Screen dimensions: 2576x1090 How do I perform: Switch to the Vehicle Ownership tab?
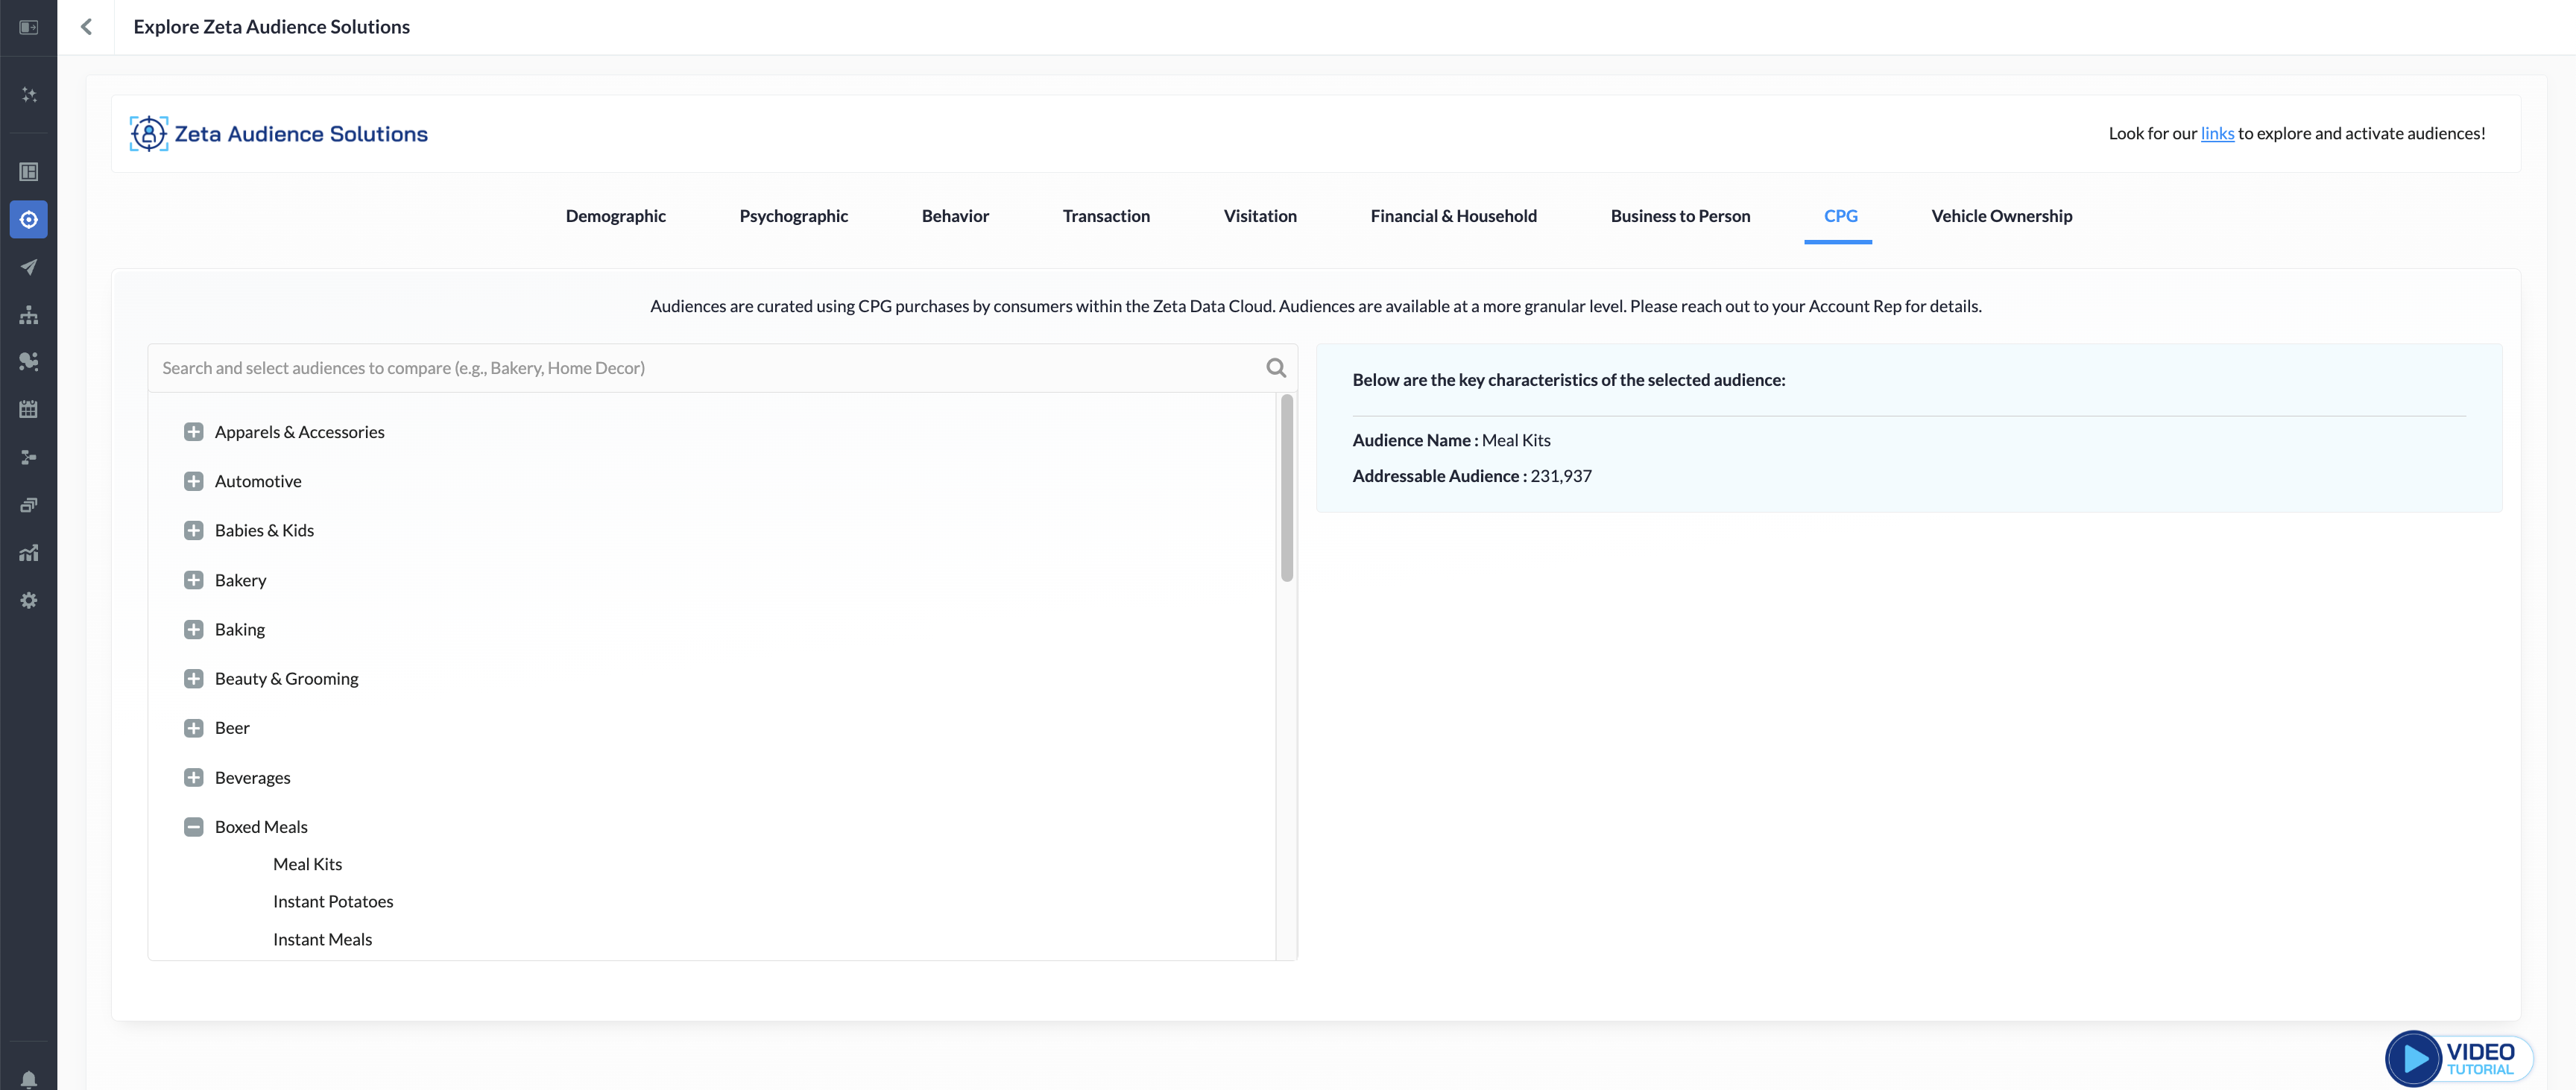(2001, 216)
